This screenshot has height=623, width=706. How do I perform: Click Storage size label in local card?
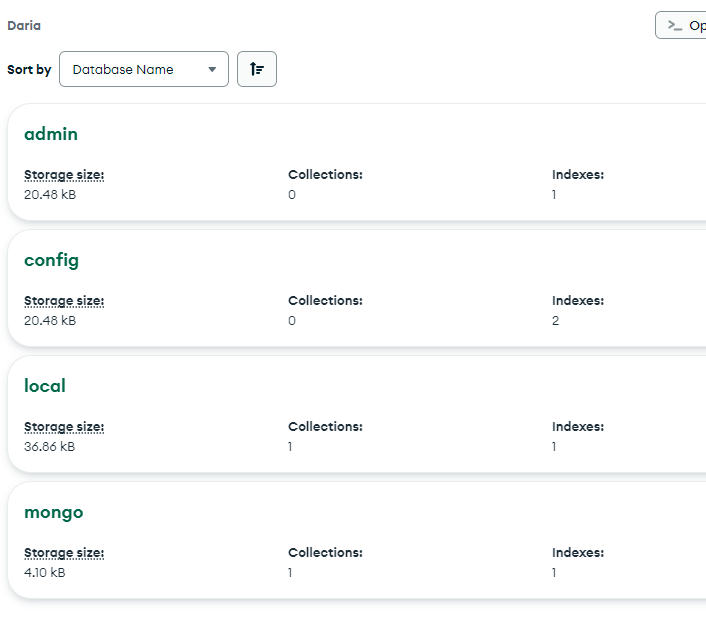pyautogui.click(x=64, y=427)
